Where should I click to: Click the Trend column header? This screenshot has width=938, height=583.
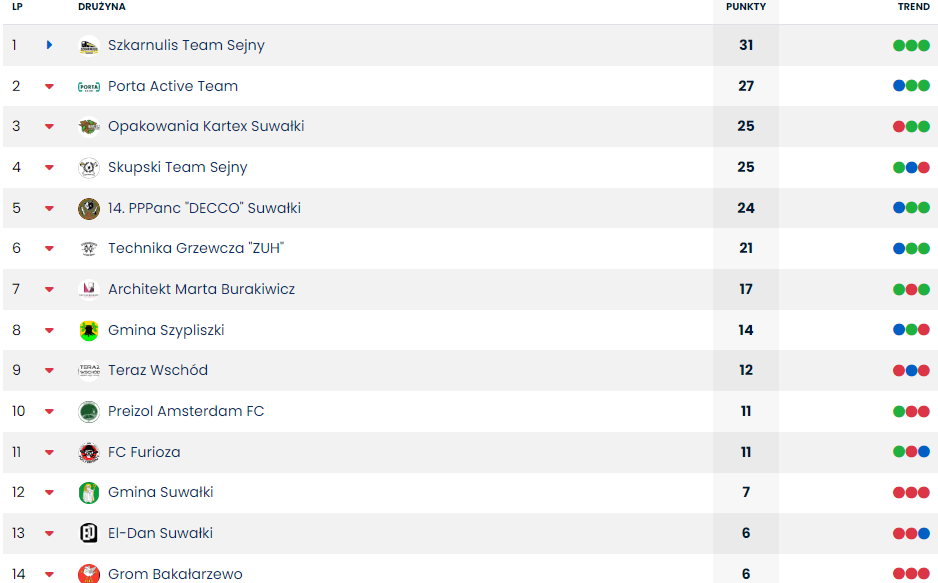[913, 6]
